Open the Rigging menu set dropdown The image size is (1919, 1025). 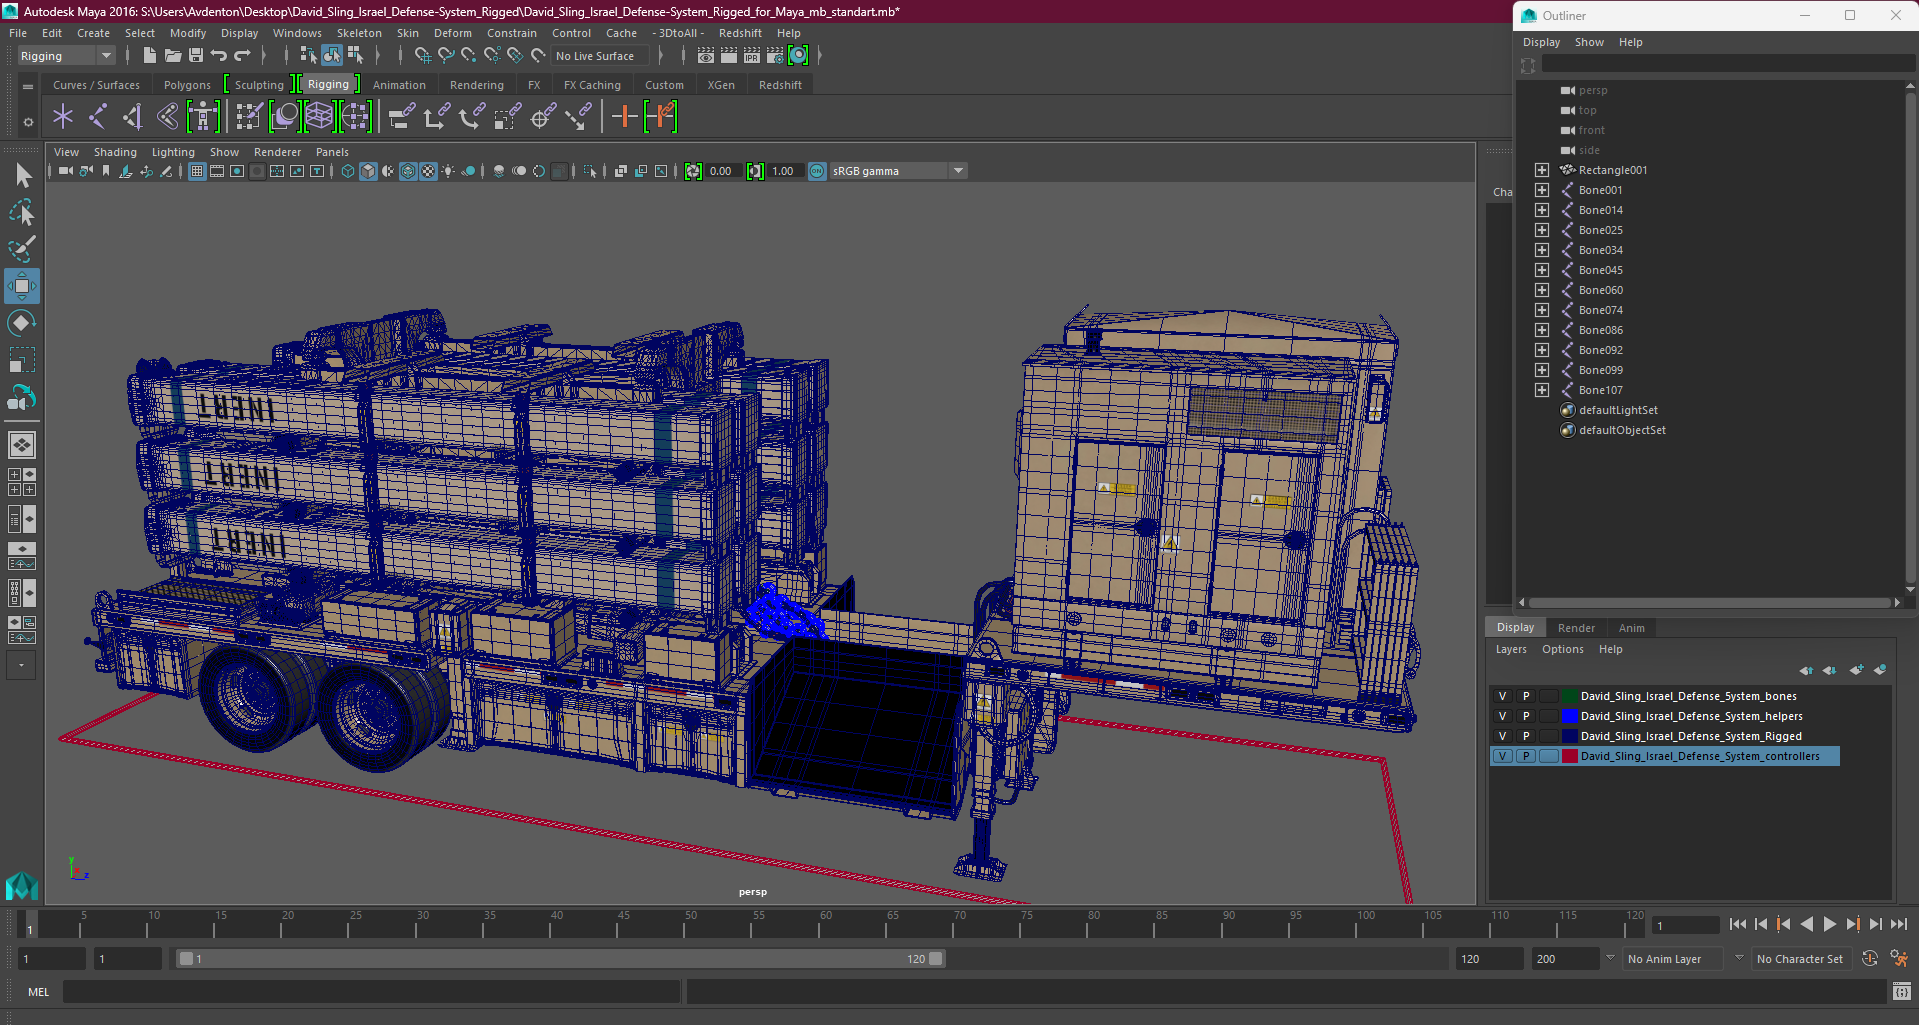66,56
